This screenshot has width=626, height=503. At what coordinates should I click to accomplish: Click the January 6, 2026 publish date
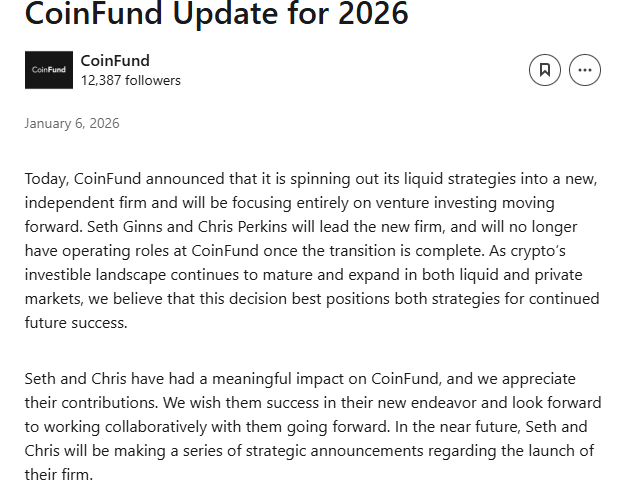click(72, 124)
